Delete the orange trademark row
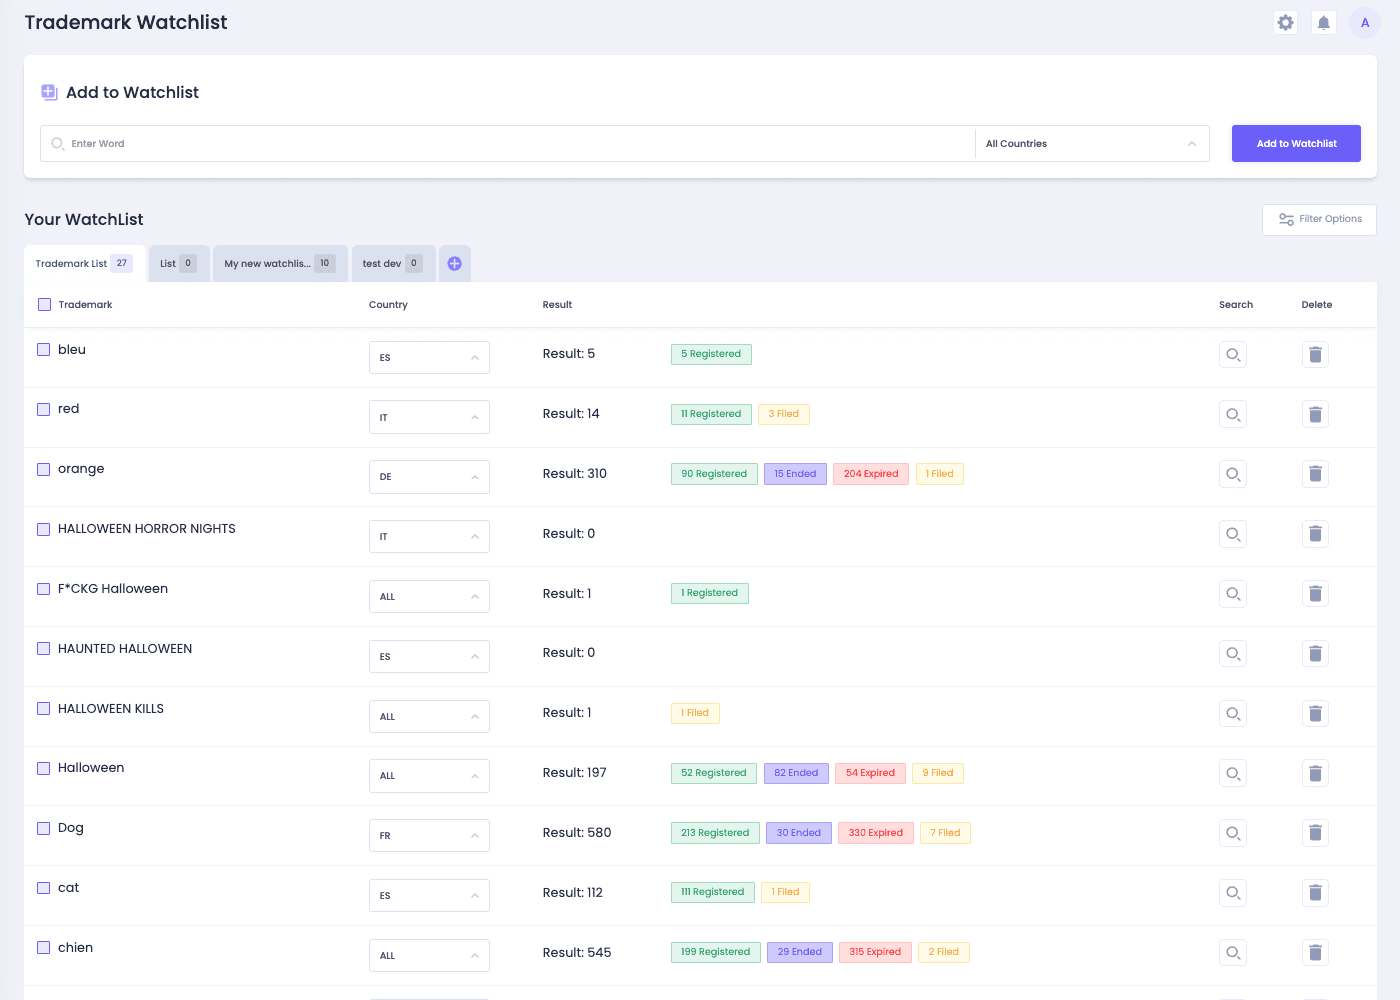Image resolution: width=1400 pixels, height=1000 pixels. click(1315, 474)
